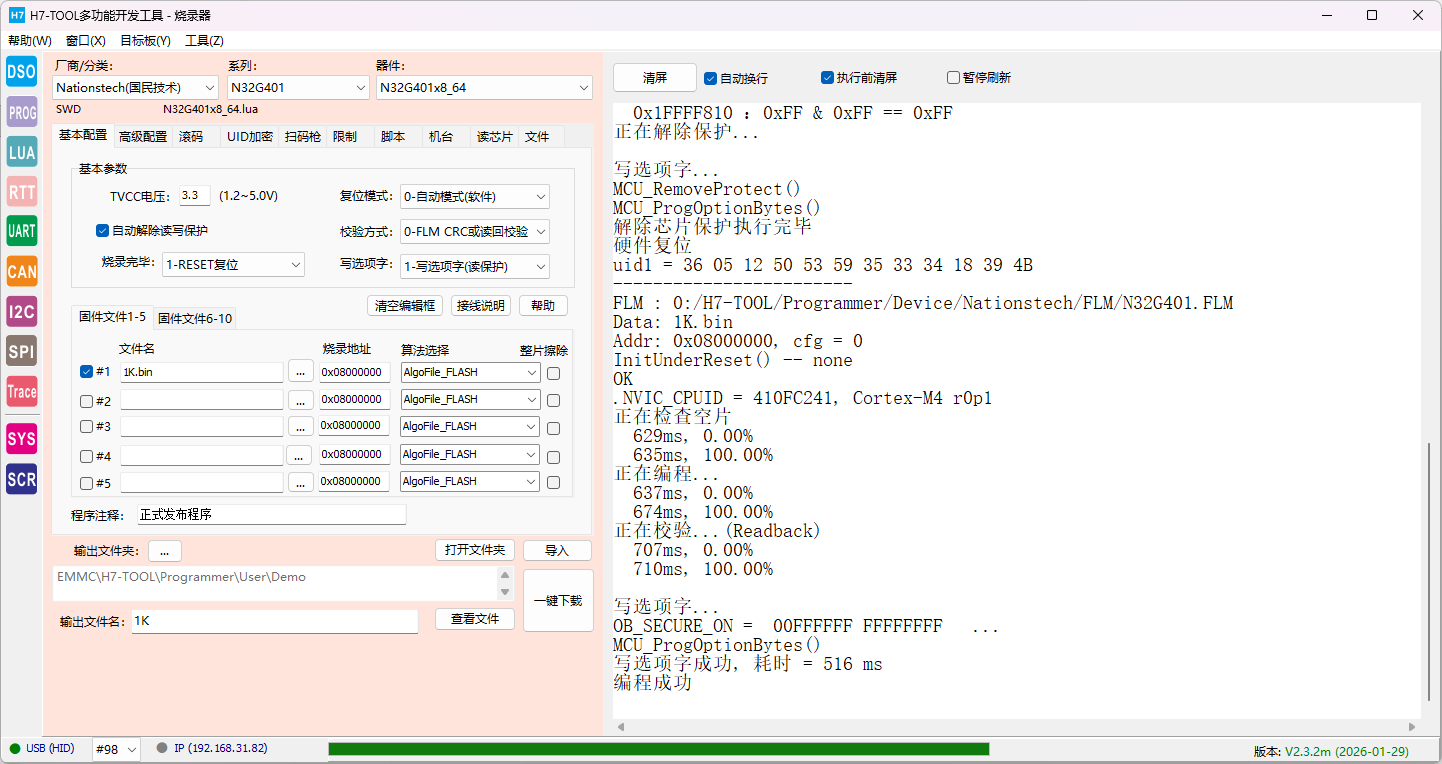The height and width of the screenshot is (764, 1442).
Task: Click the 程序注释 comment input field
Action: pyautogui.click(x=271, y=515)
